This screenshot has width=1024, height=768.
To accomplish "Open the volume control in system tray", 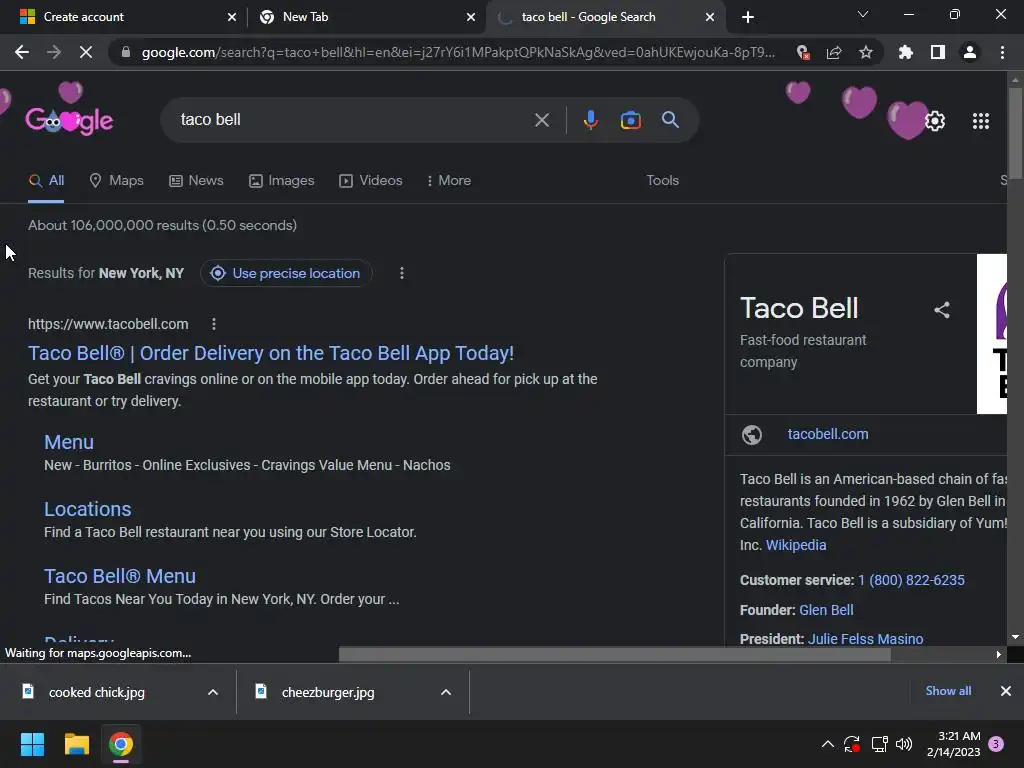I will 904,744.
